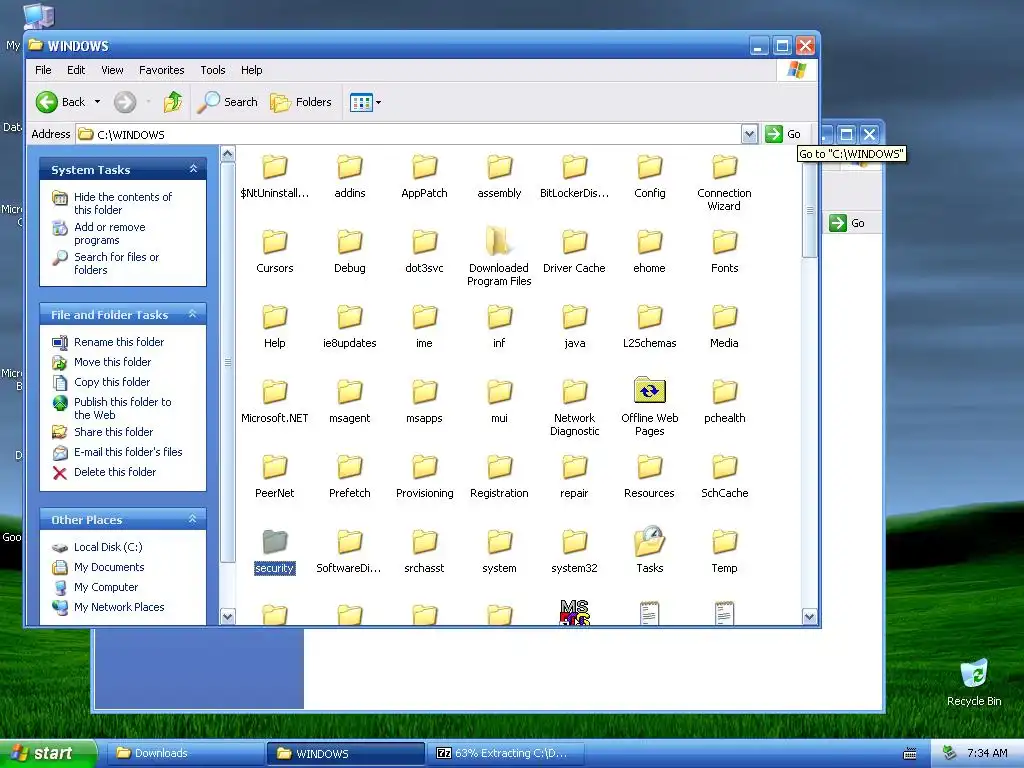Viewport: 1024px width, 768px height.
Task: Collapse the File and Folder Tasks panel
Action: [x=193, y=314]
